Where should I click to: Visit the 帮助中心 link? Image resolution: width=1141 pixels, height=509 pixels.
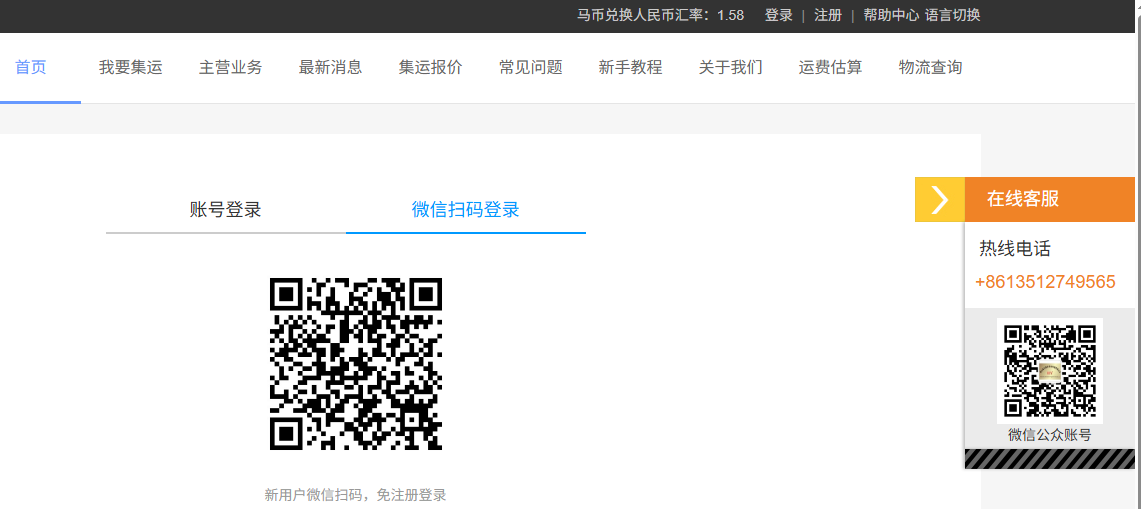coord(891,15)
